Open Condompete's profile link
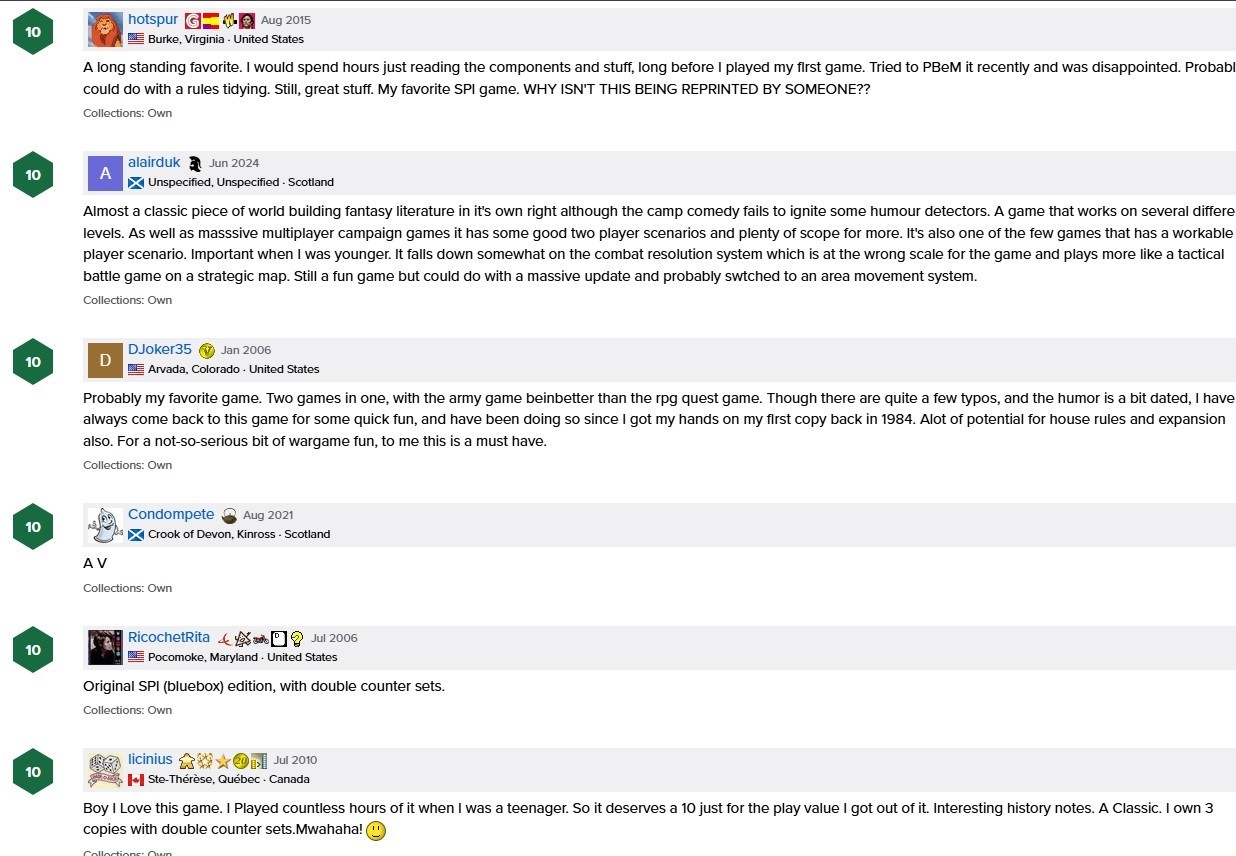Screen dimensions: 1236x856 pos(171,514)
